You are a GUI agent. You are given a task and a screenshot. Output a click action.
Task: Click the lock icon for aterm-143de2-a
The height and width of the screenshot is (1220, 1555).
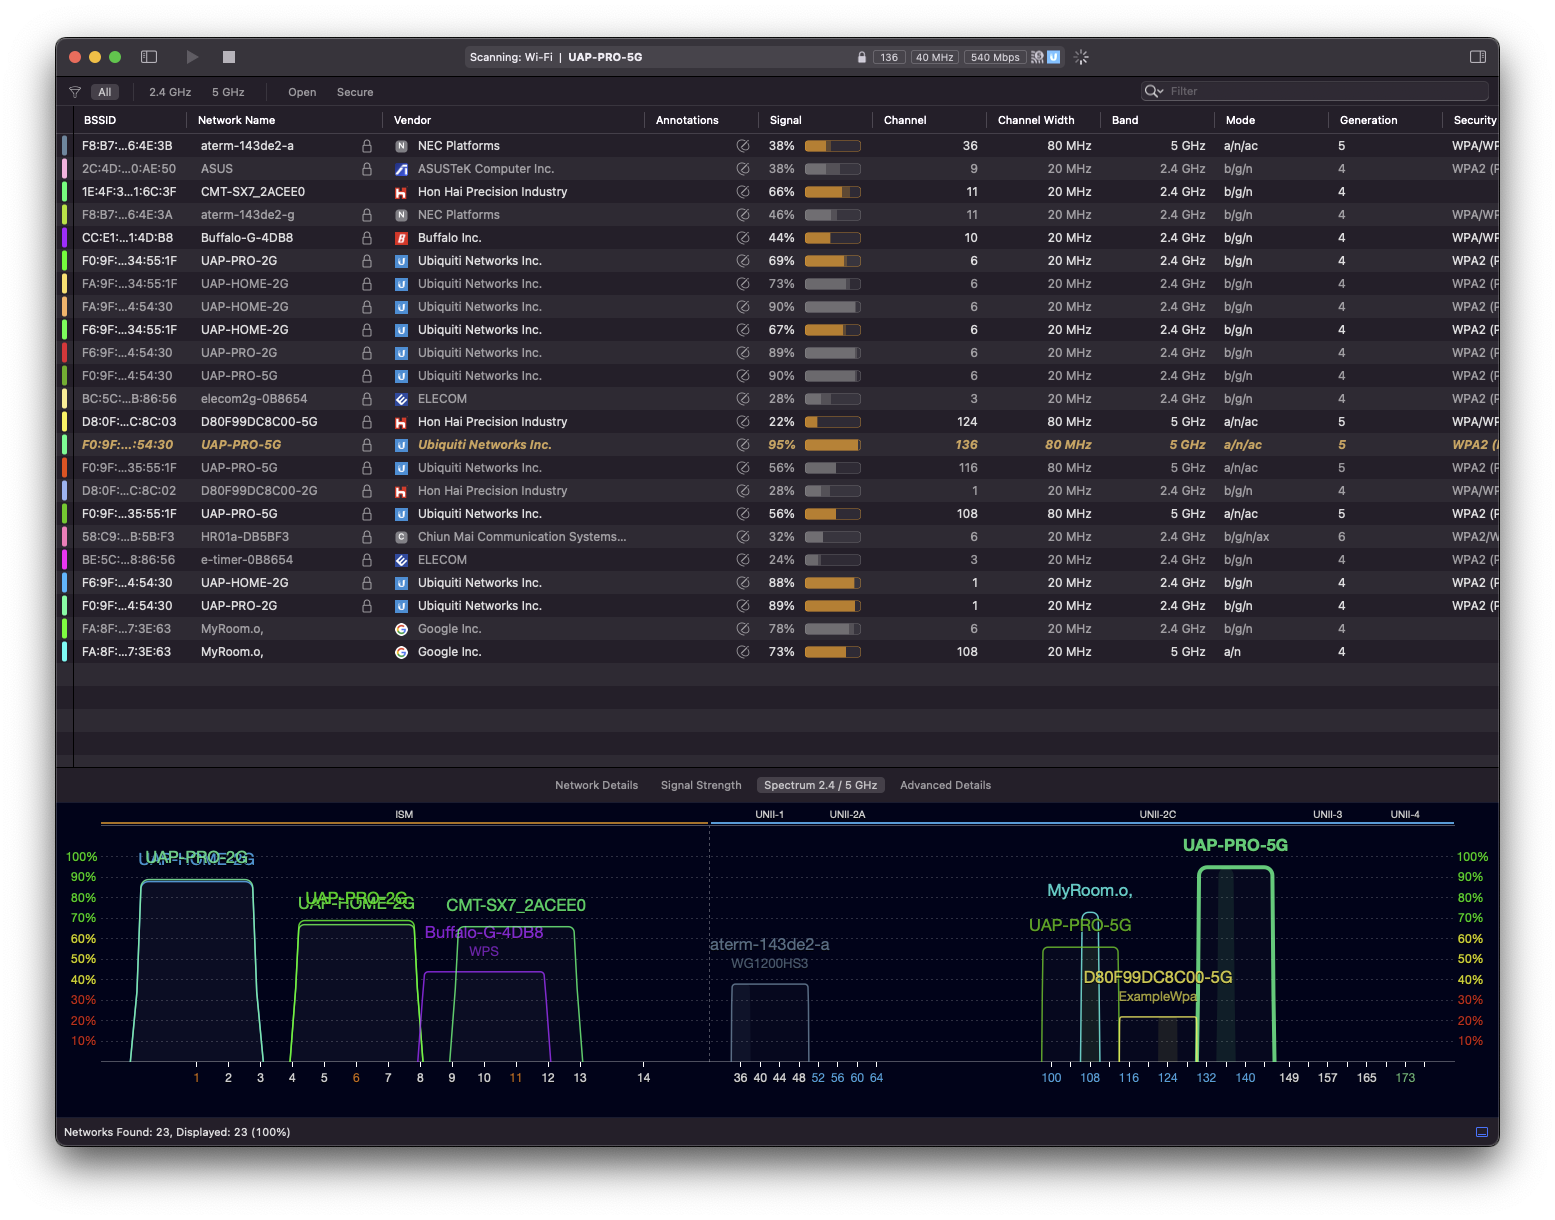pos(367,146)
